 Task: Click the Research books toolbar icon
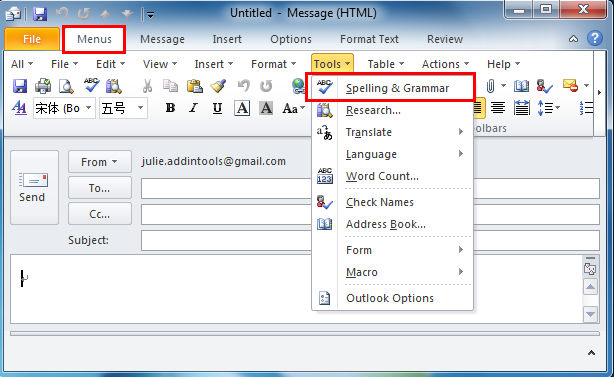coord(114,86)
